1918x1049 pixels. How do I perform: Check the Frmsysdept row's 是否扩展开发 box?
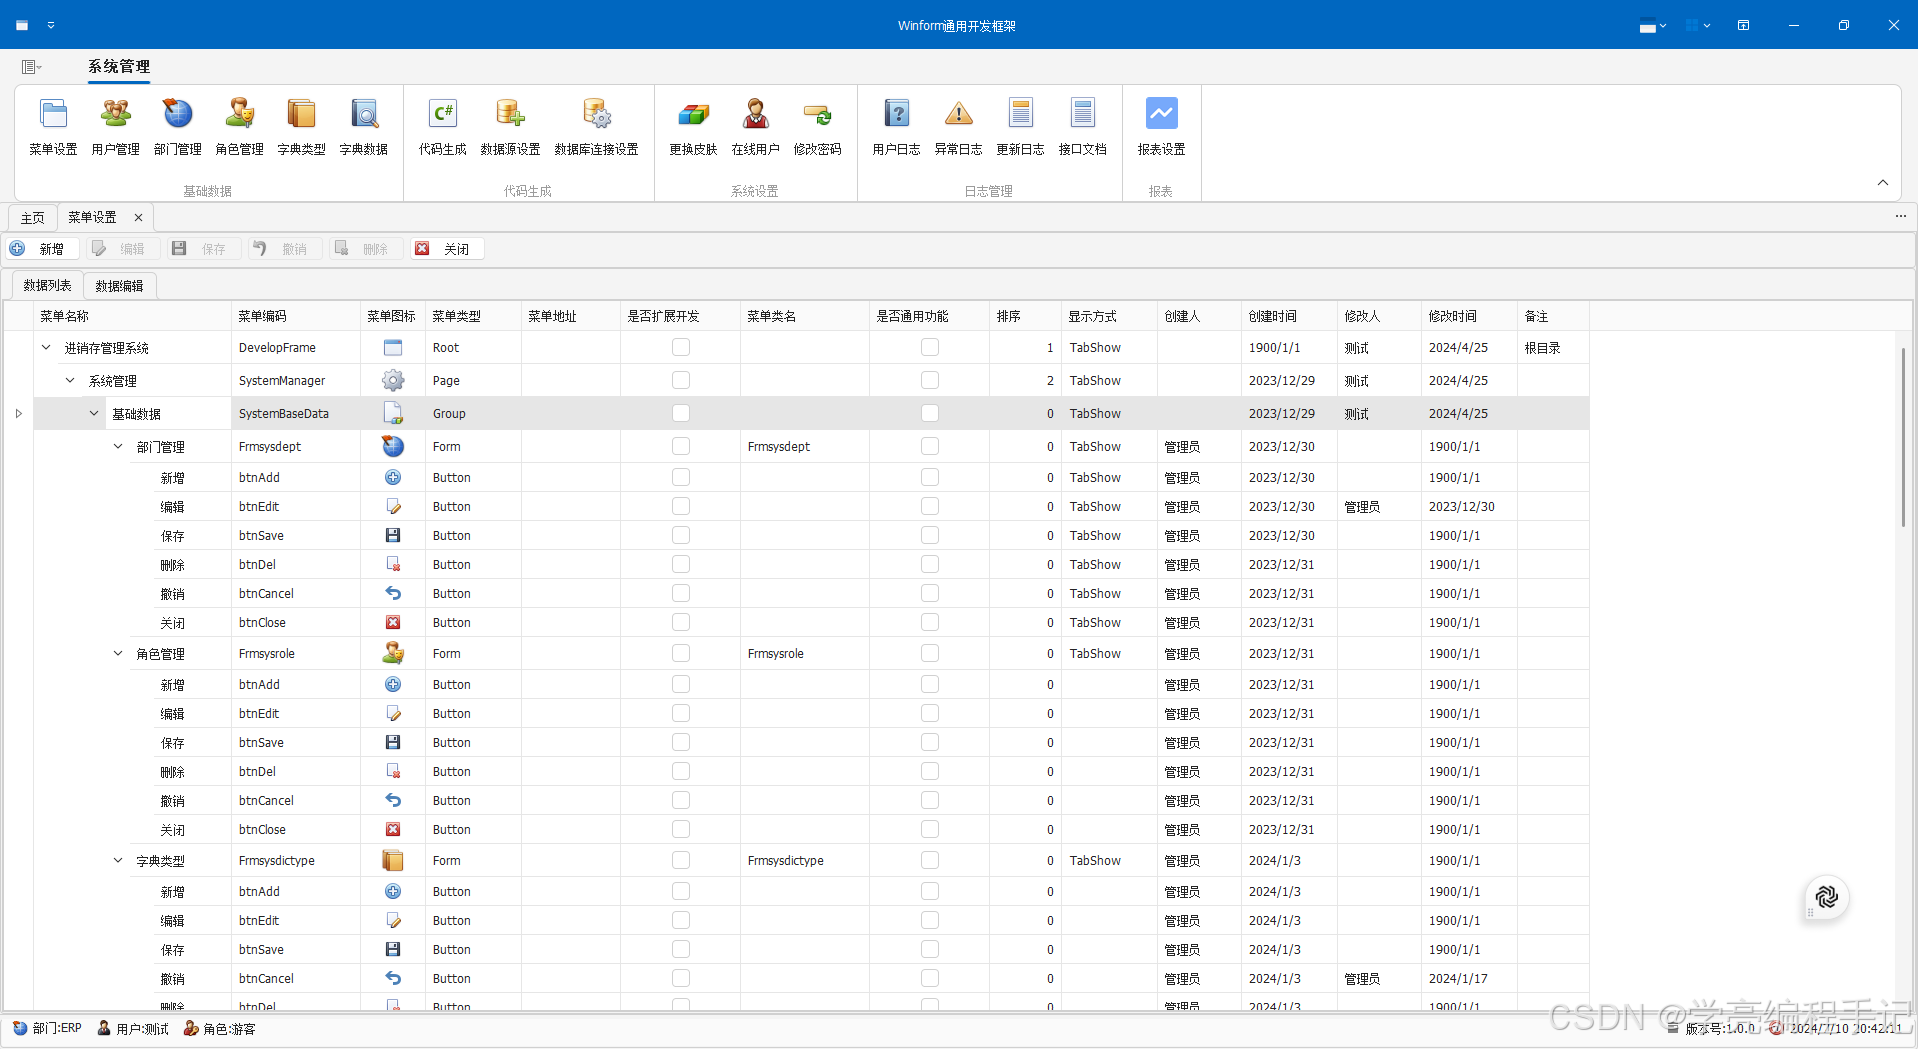(681, 446)
